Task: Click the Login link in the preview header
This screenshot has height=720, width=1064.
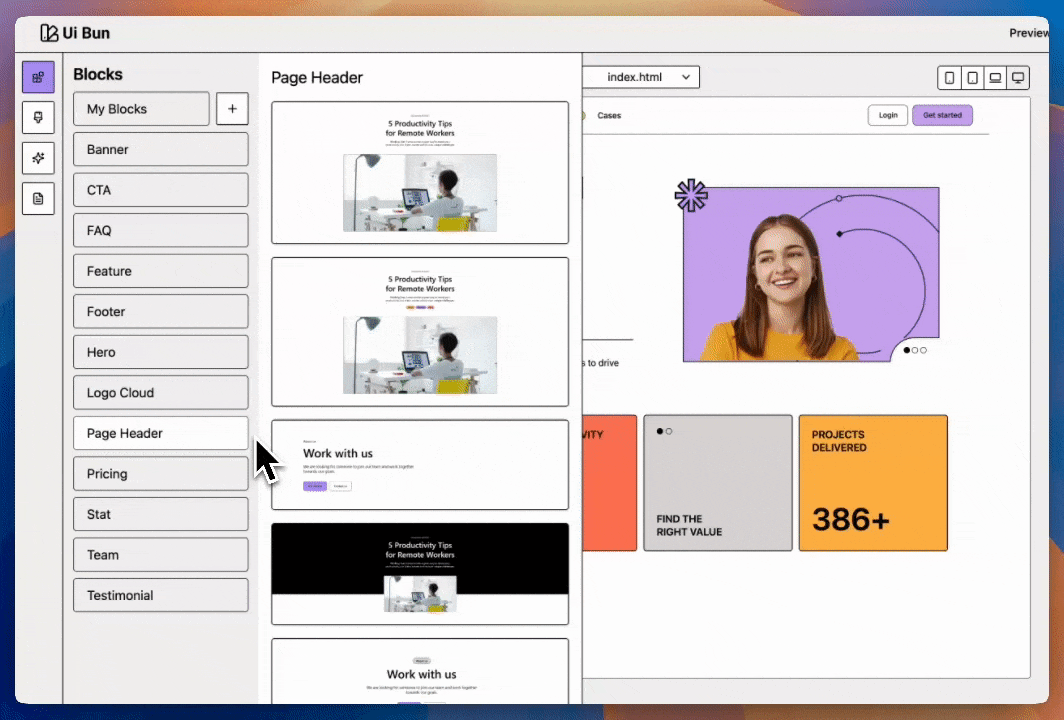Action: (887, 115)
